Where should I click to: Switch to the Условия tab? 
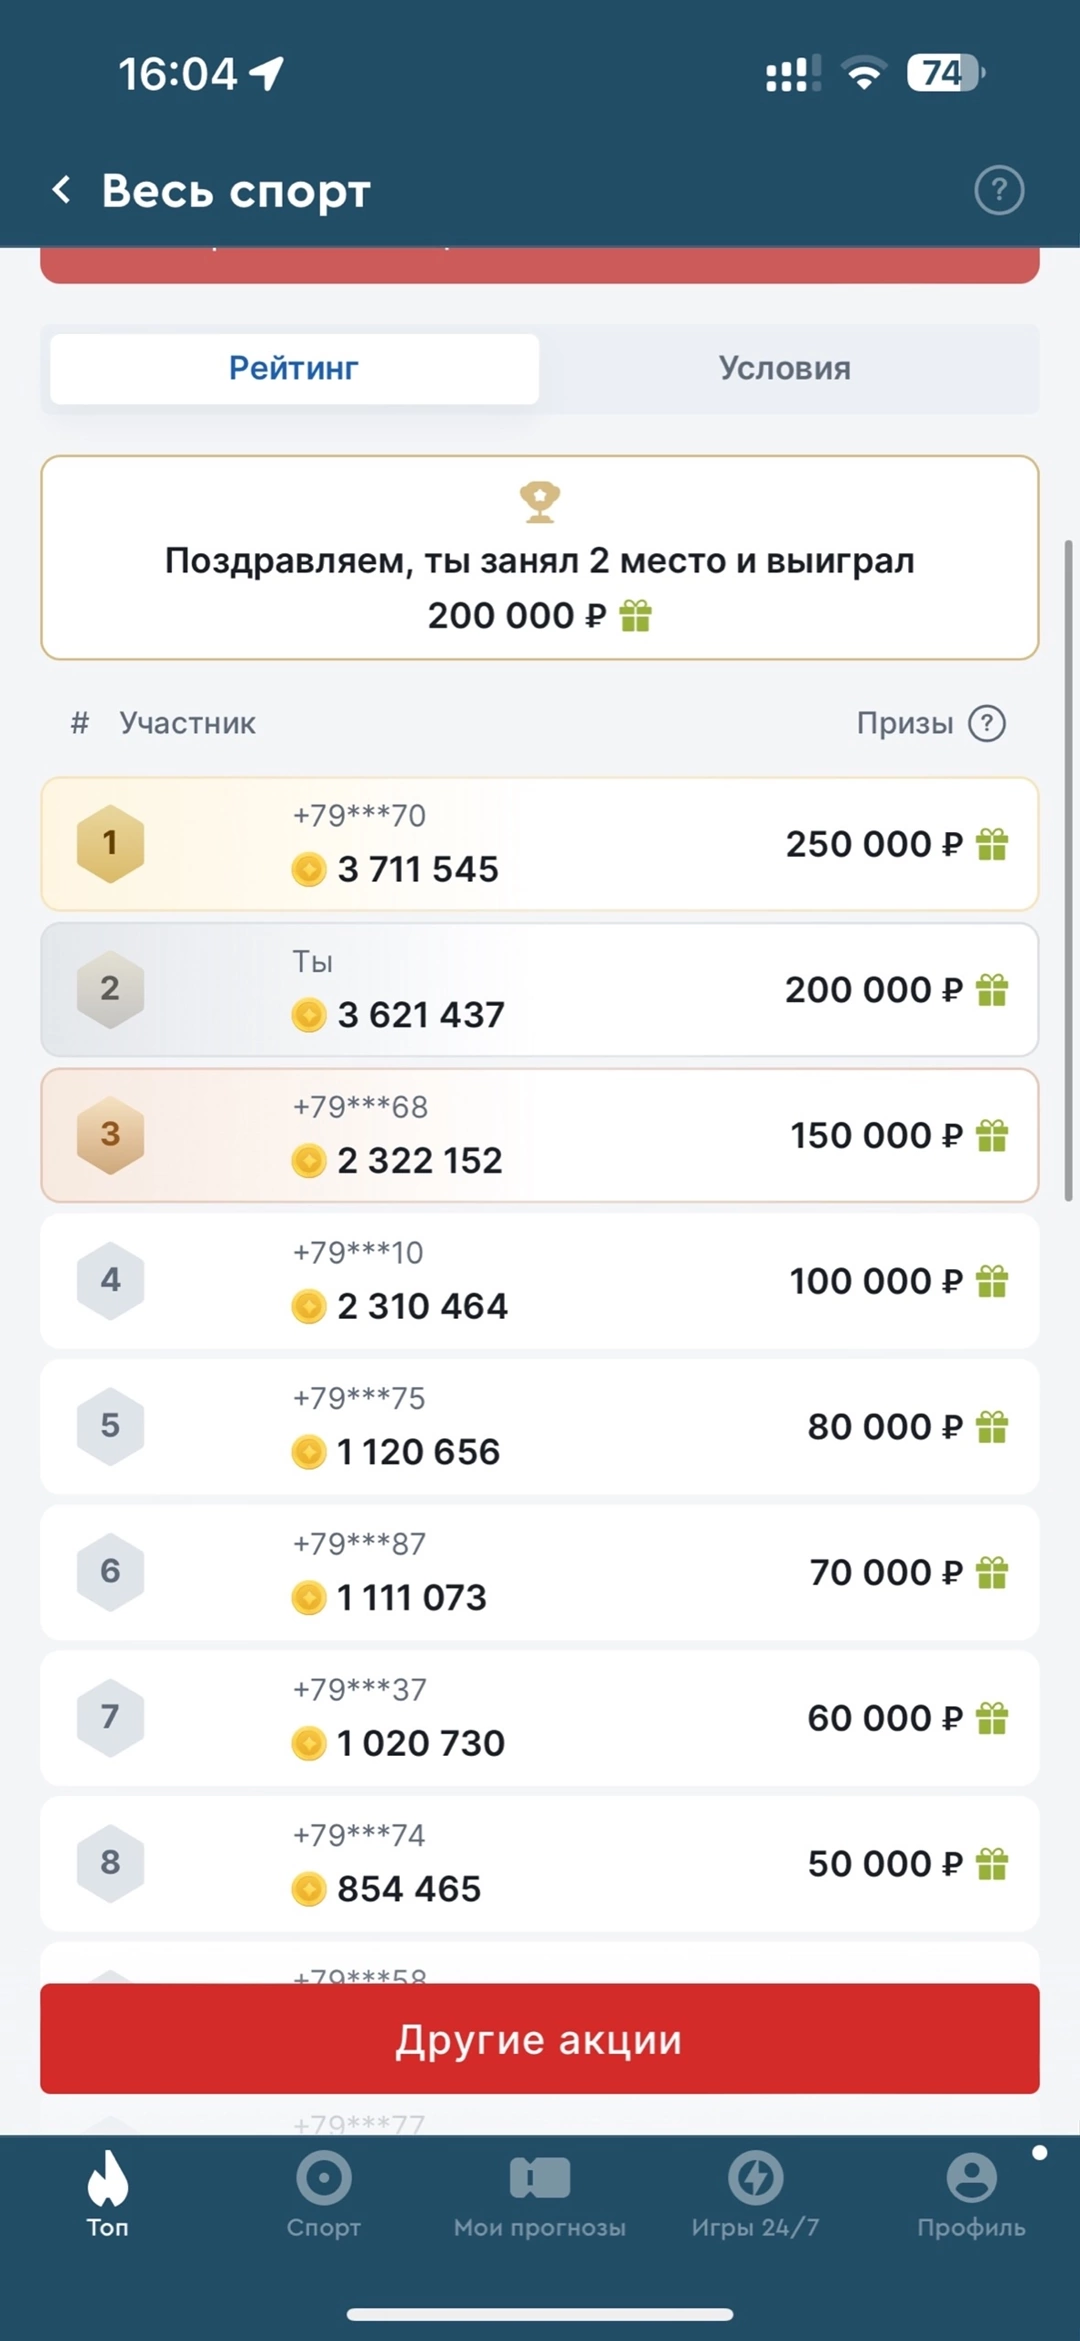click(785, 368)
